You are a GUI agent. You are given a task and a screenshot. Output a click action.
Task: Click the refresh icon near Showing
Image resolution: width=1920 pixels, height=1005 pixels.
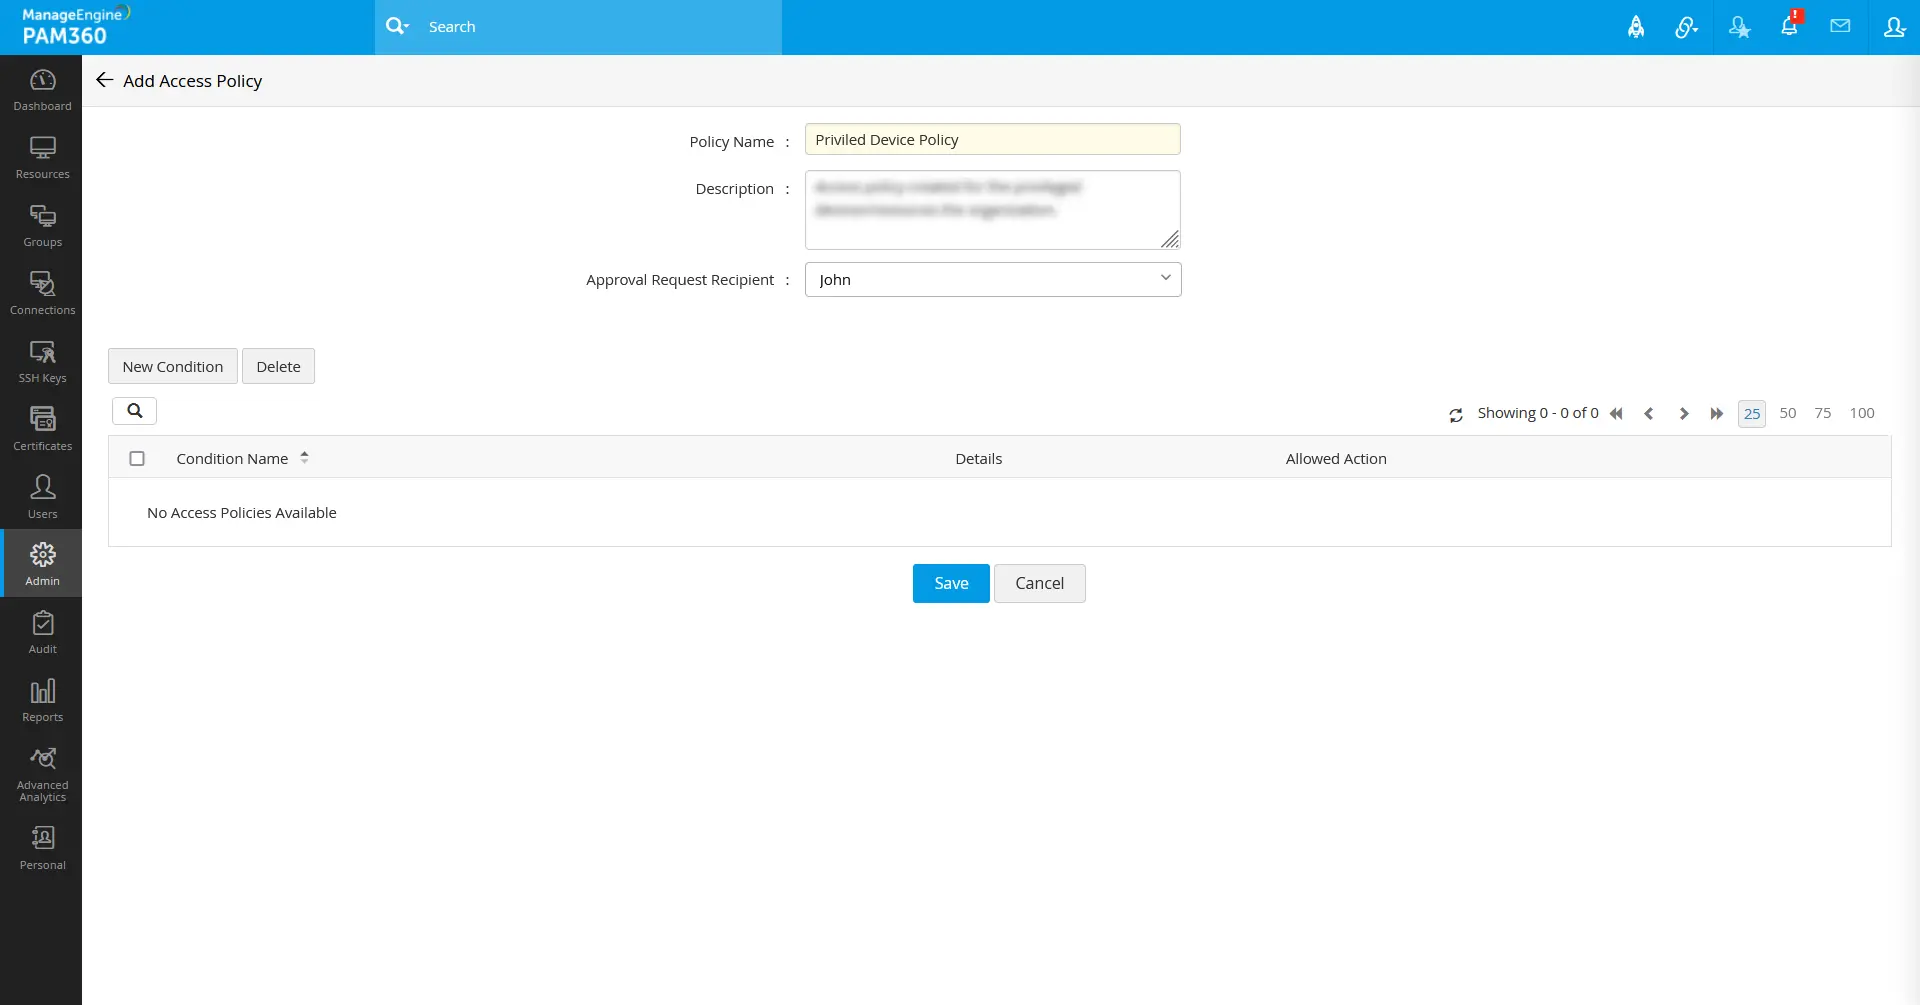pyautogui.click(x=1456, y=415)
